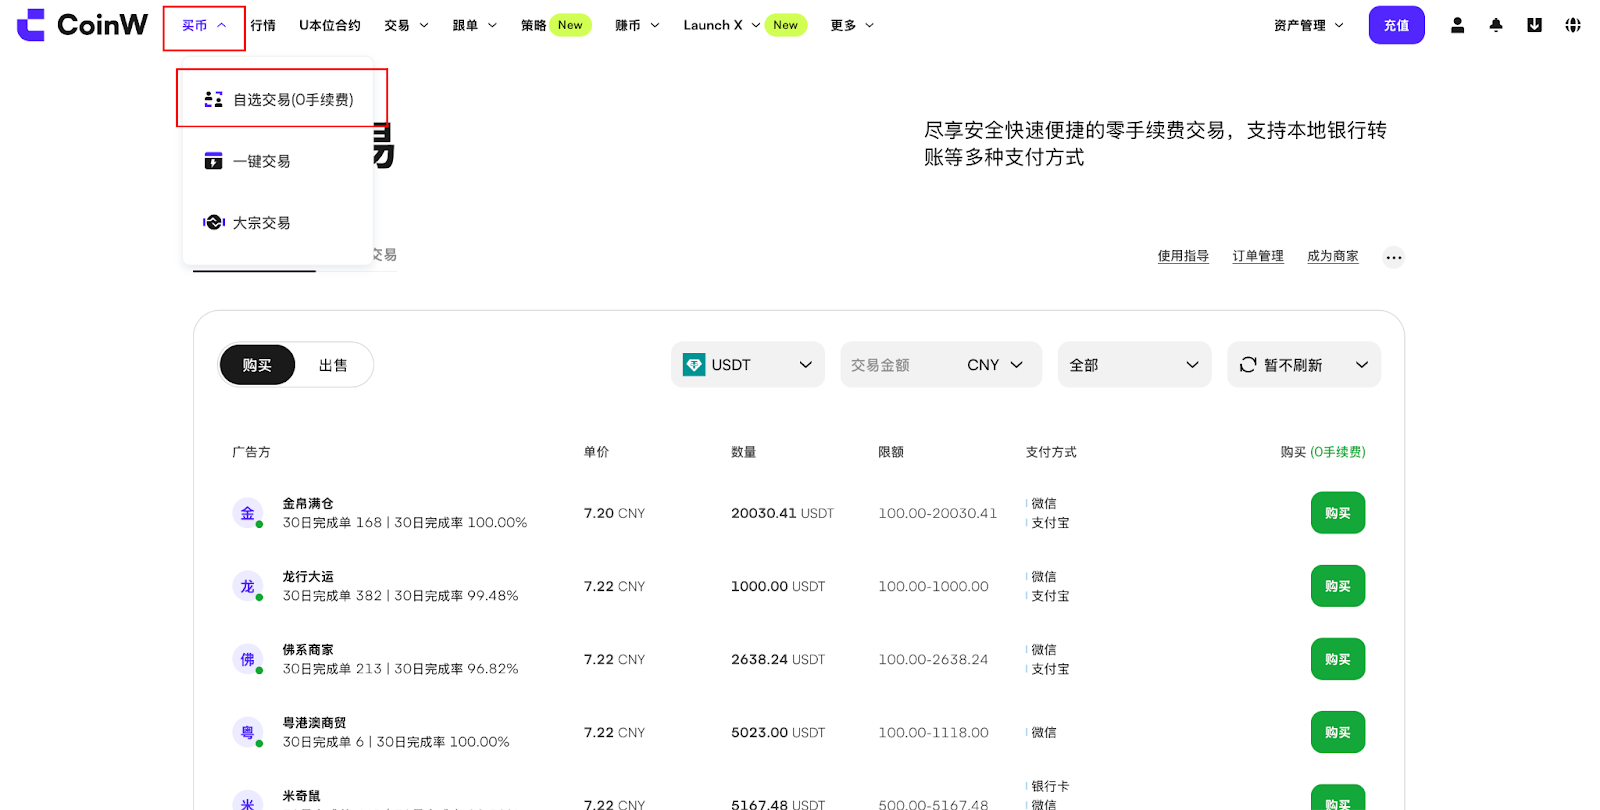Buy from merchant 粤港澳商贸

(x=1338, y=732)
